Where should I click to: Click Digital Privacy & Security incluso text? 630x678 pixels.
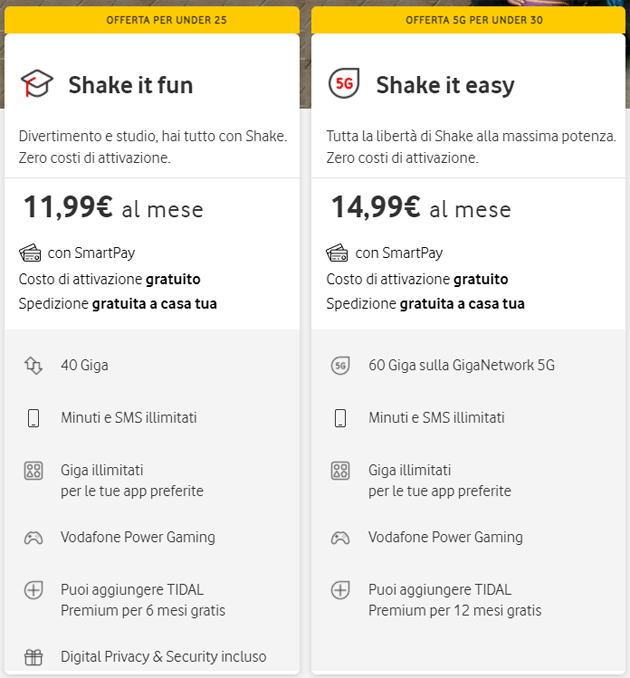coord(163,657)
